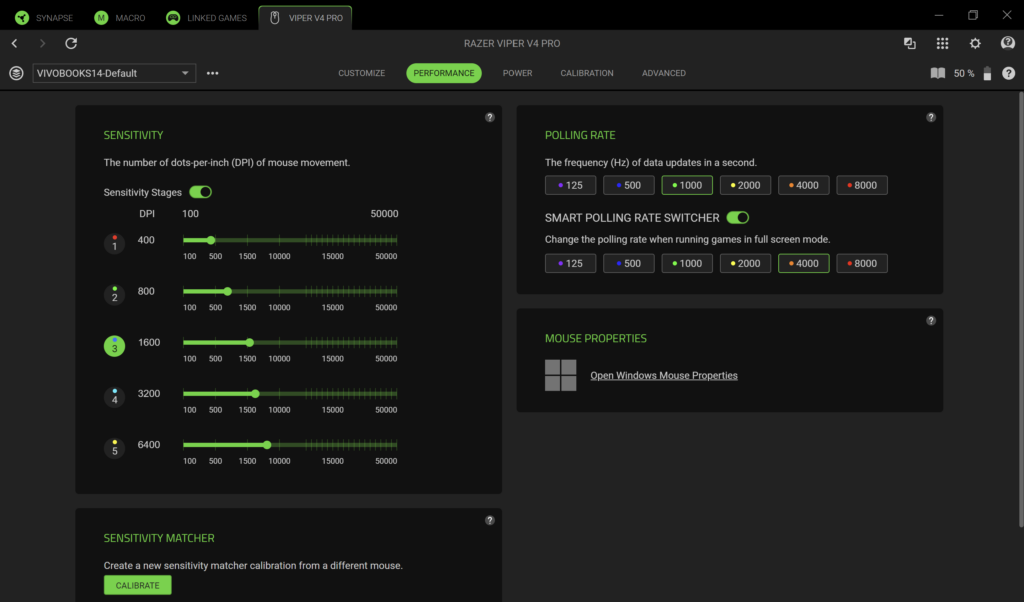Click the stage 2 DPI slider handle
This screenshot has height=602, width=1024.
tap(227, 291)
